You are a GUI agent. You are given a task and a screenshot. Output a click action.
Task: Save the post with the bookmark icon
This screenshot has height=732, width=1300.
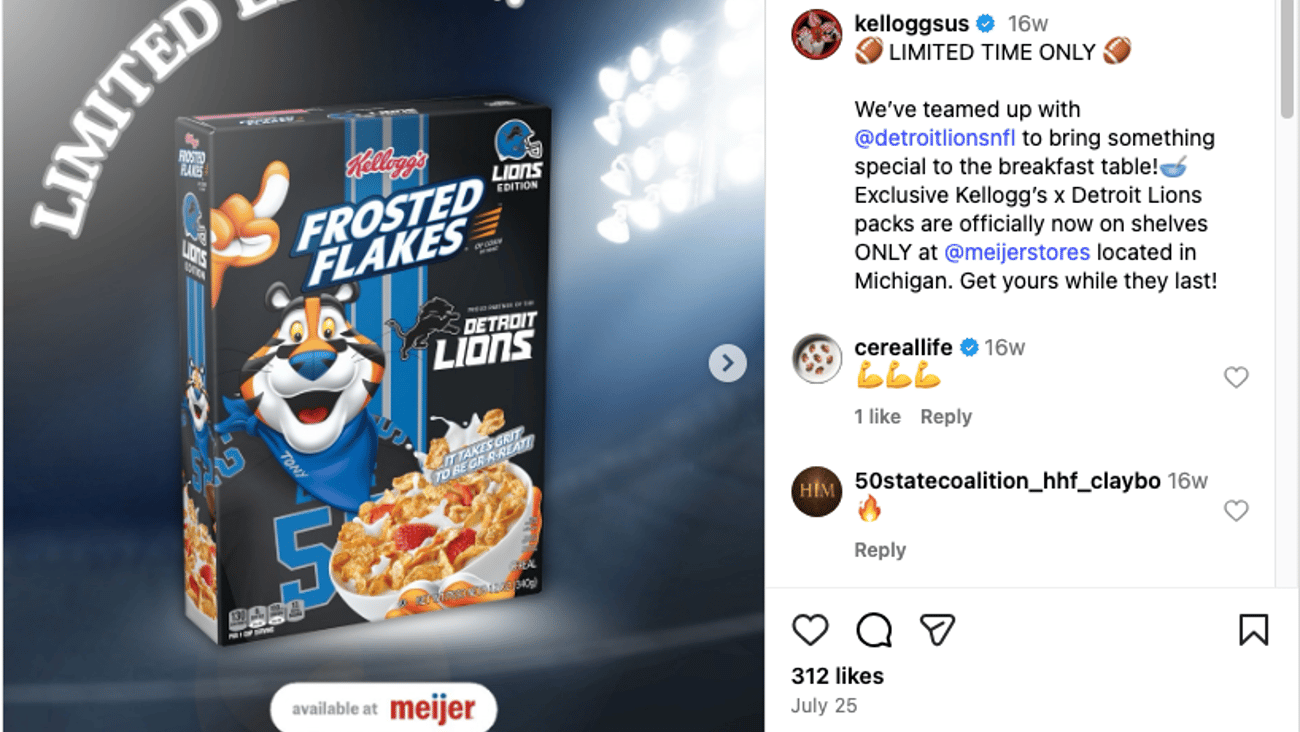click(x=1253, y=630)
